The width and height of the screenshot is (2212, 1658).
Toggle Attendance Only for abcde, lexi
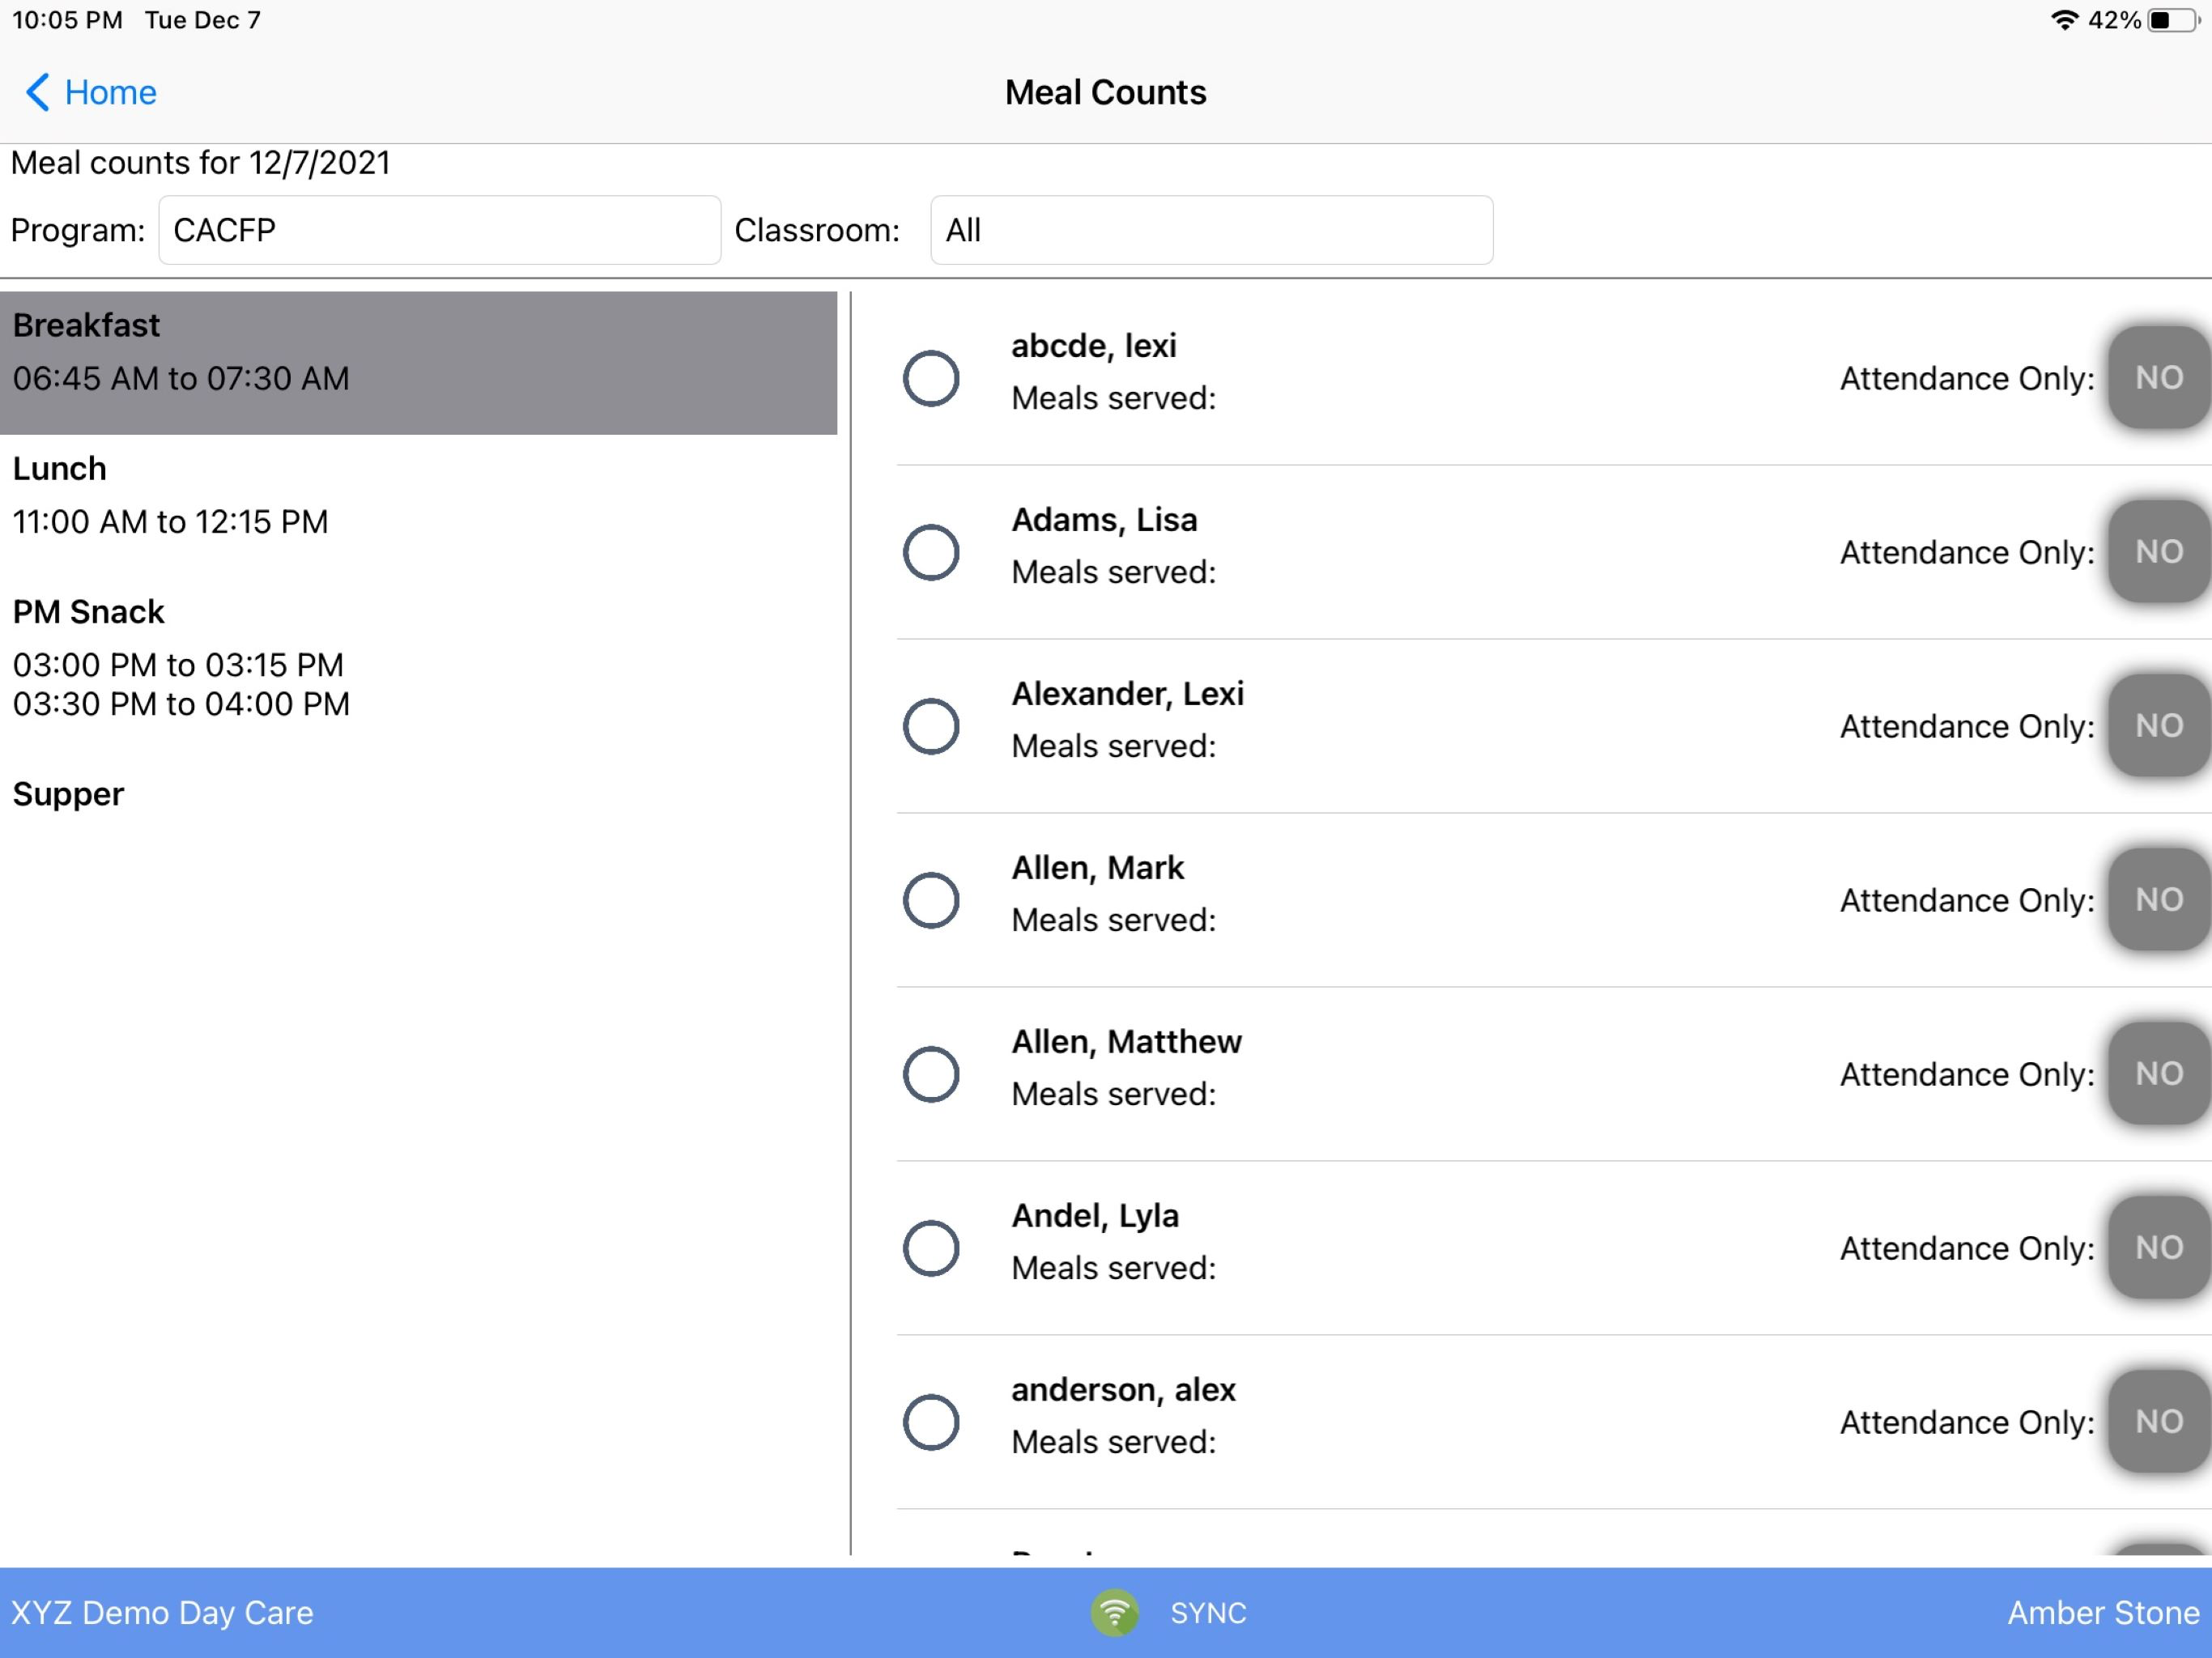click(2159, 377)
